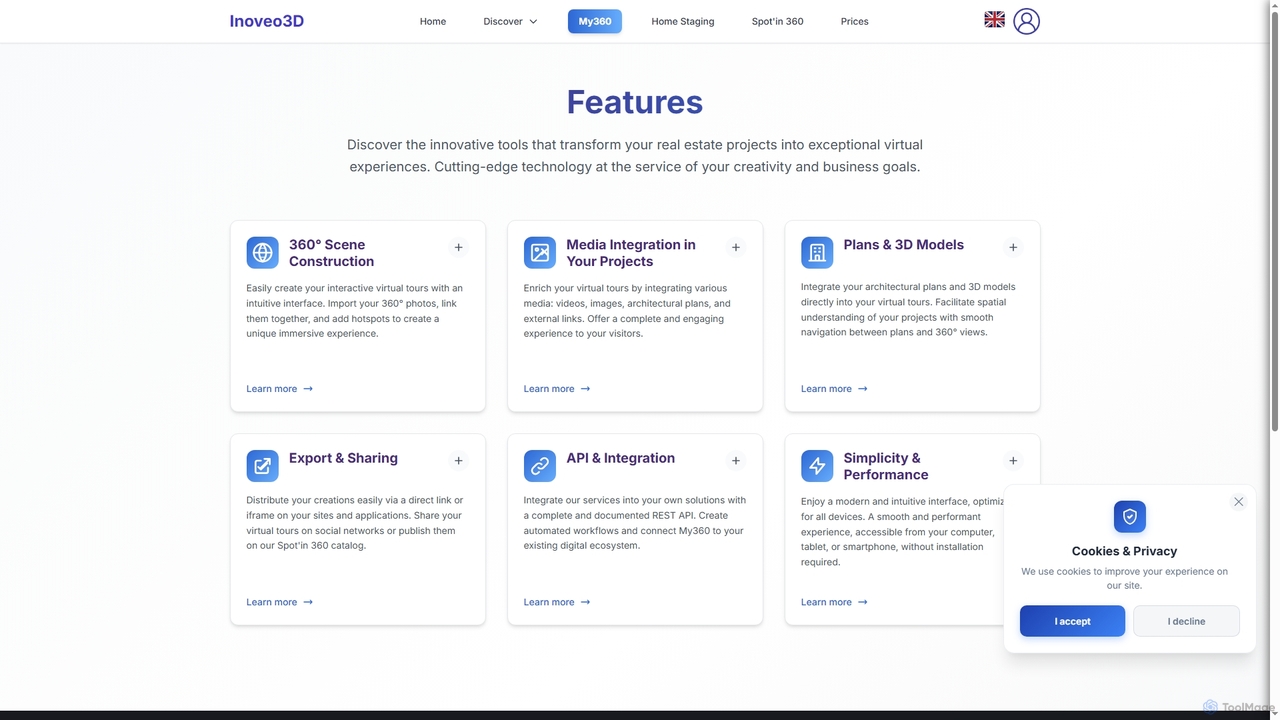Click the Cookies & Privacy heading

1124,551
